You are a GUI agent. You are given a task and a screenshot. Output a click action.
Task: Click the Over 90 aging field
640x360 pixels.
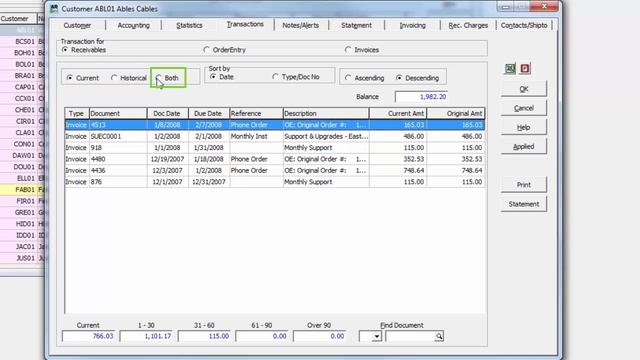(319, 336)
